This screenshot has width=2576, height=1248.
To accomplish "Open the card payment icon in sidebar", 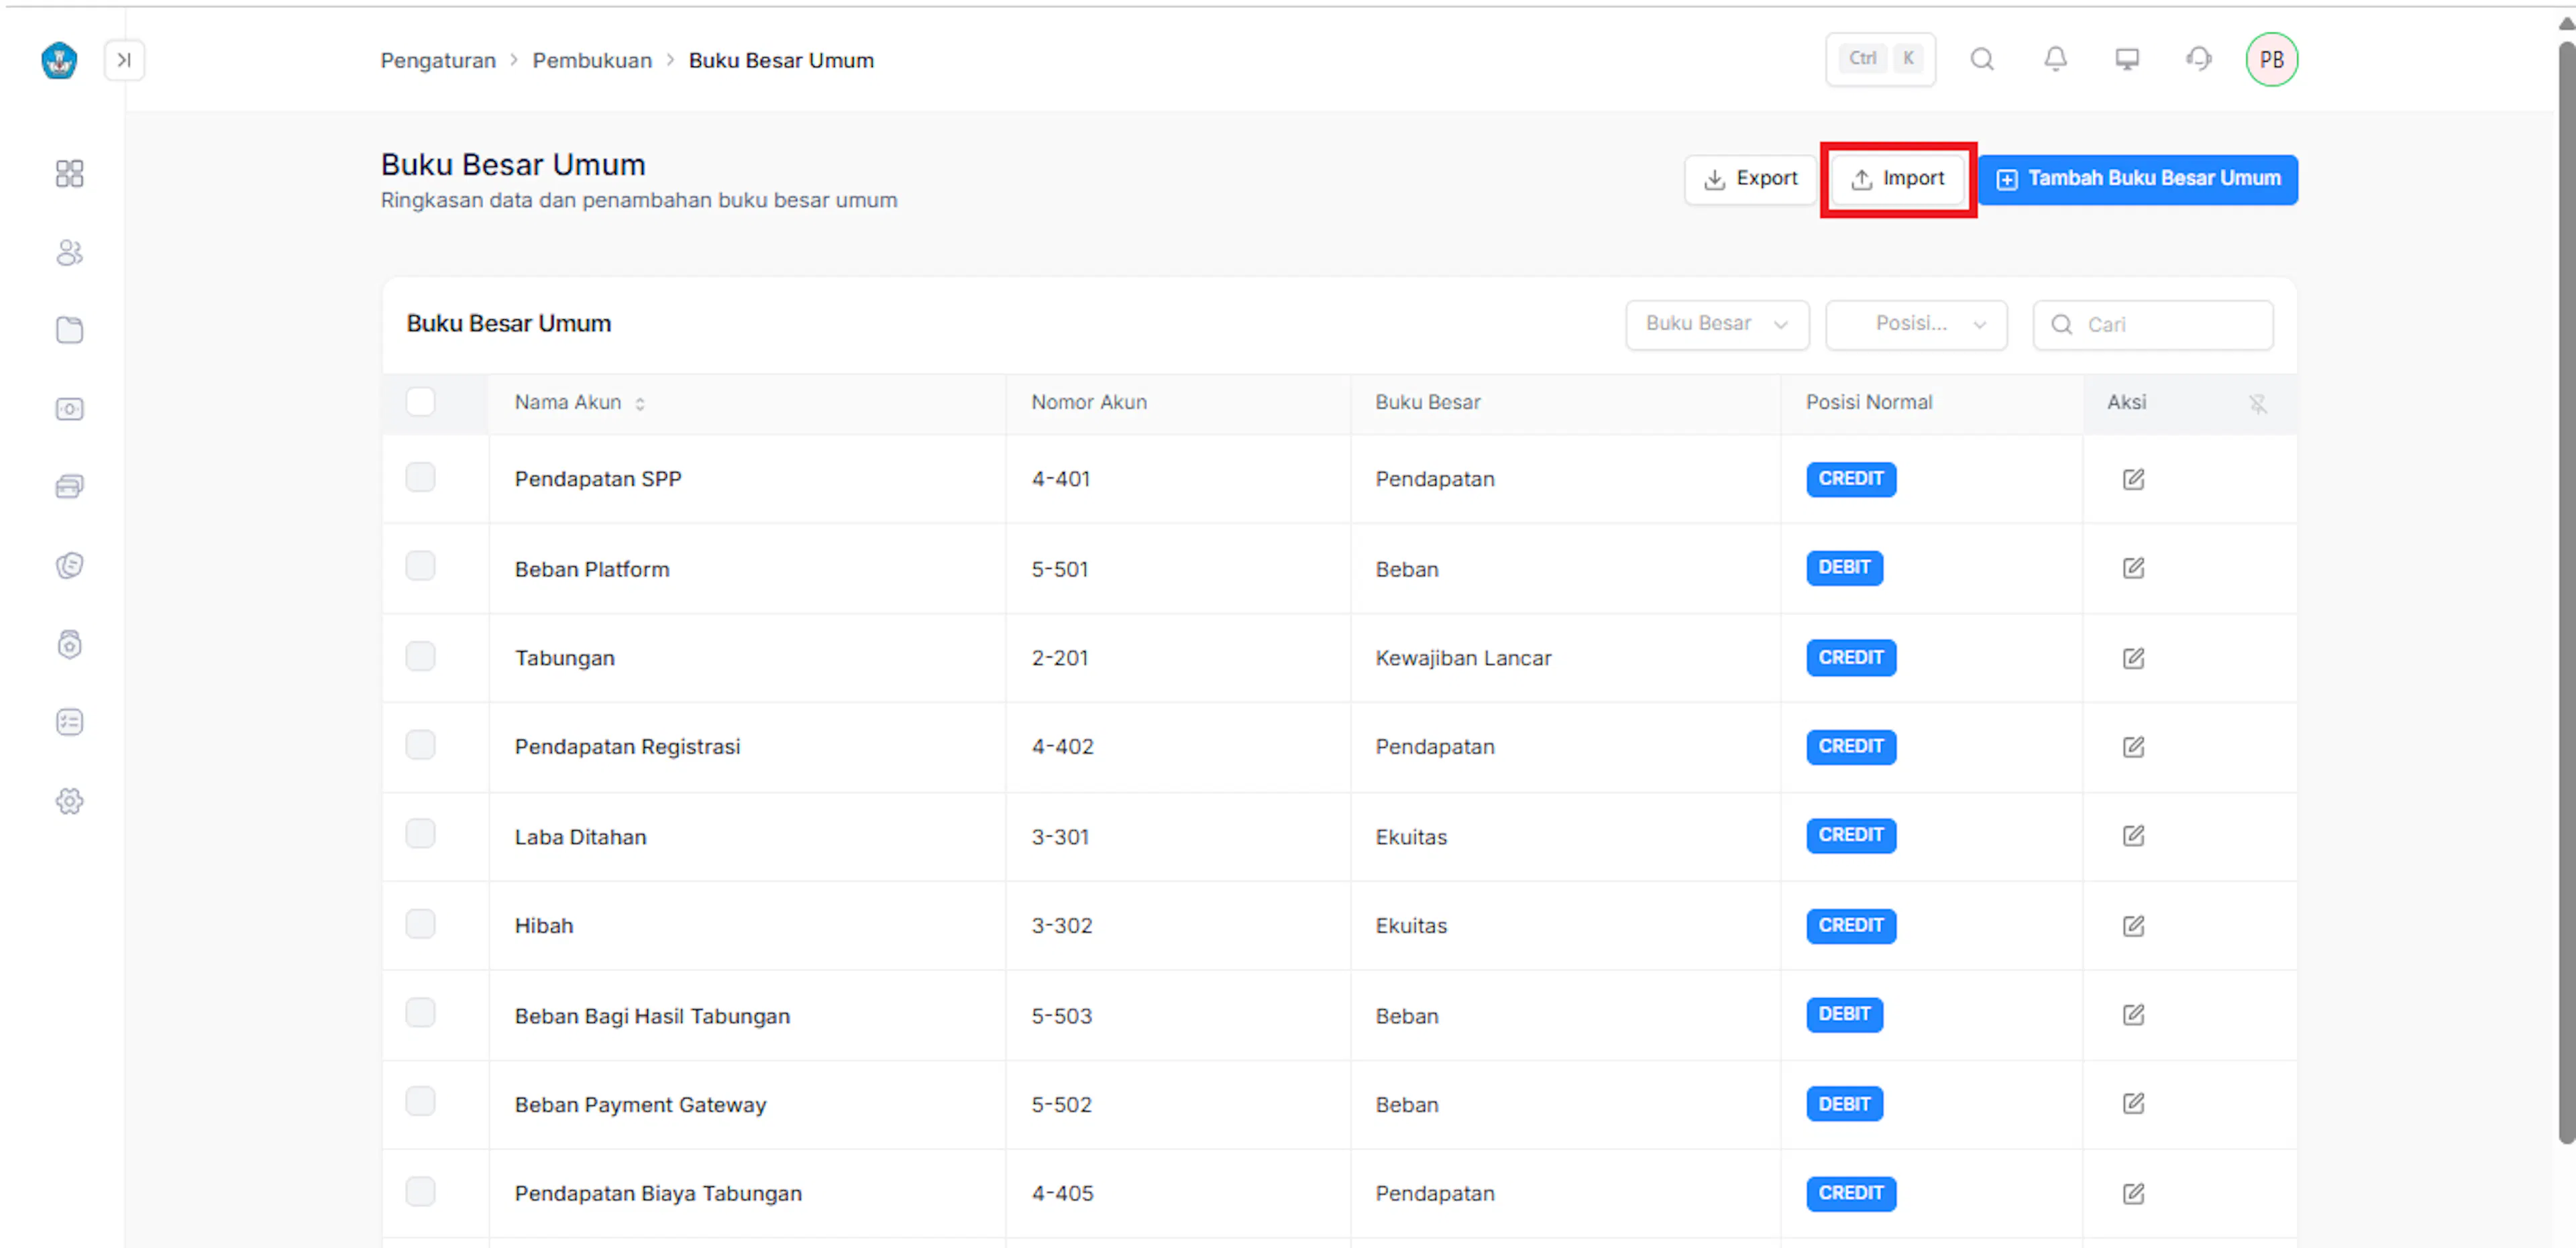I will click(x=69, y=487).
